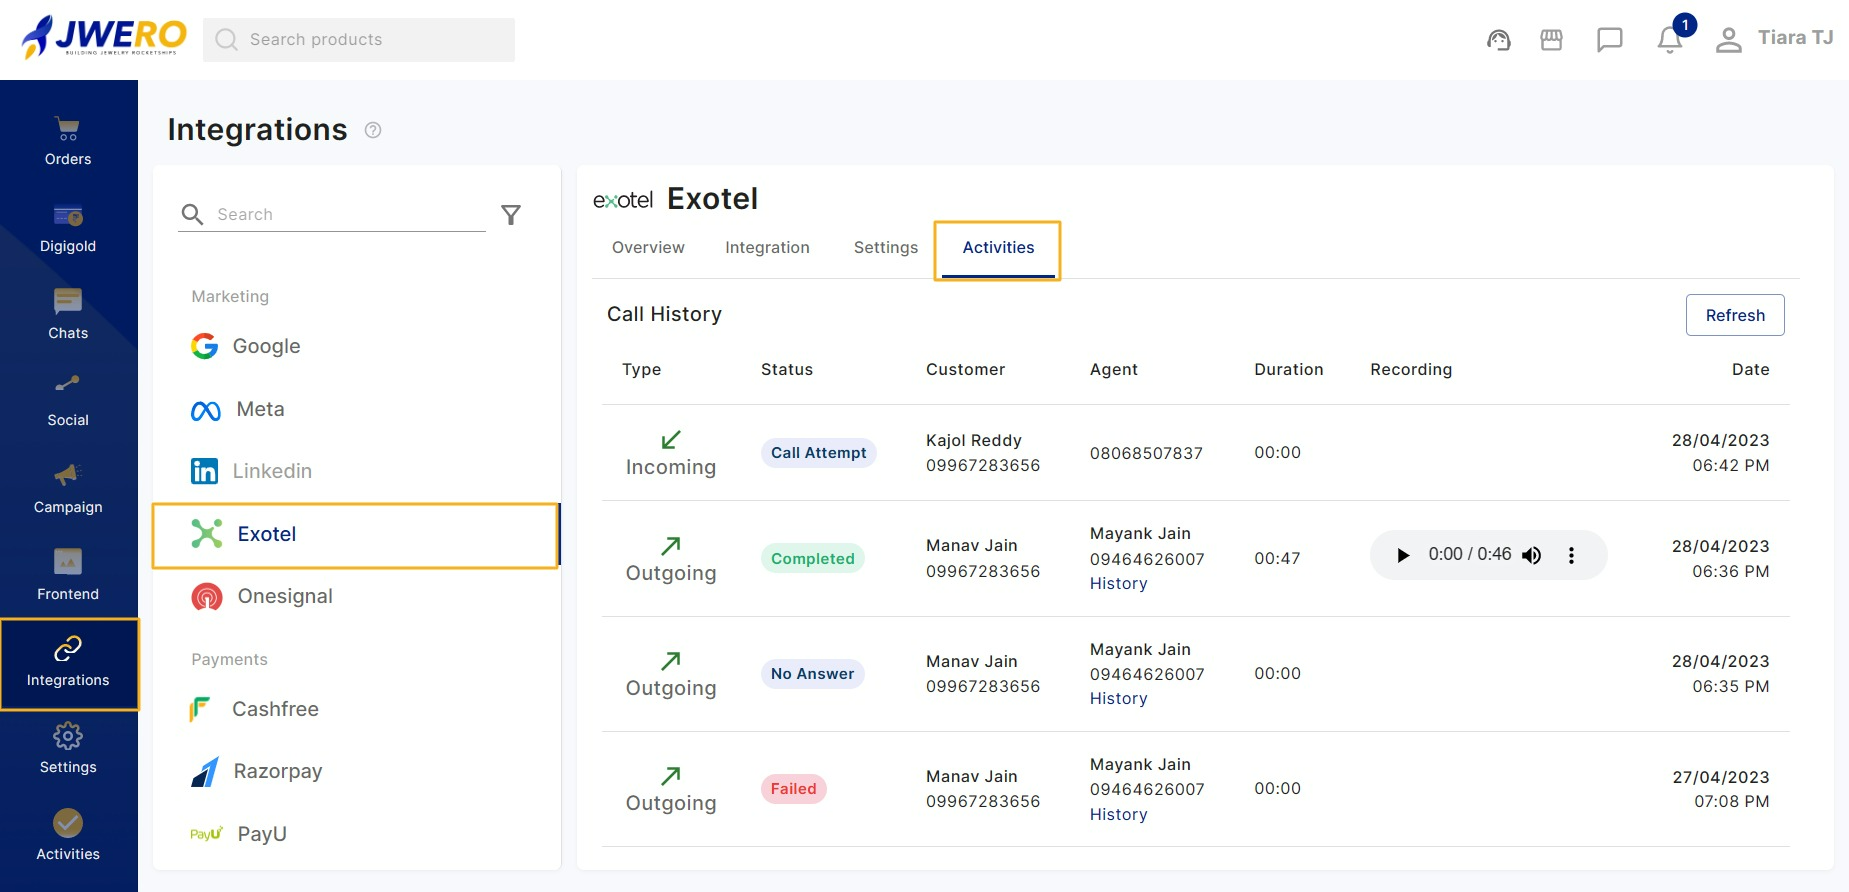This screenshot has height=892, width=1849.
Task: Focus the Search products field
Action: tap(359, 40)
